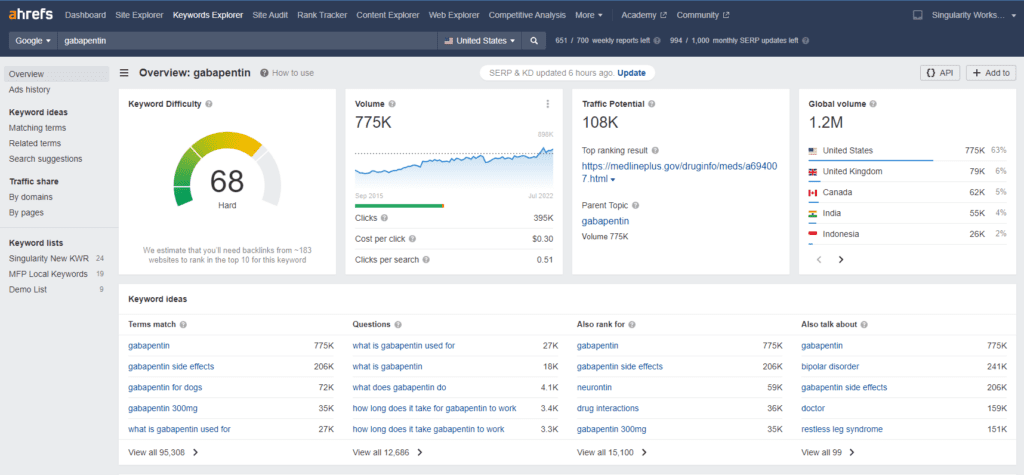This screenshot has width=1024, height=475.
Task: Click the Also talk about info icon
Action: click(x=864, y=325)
